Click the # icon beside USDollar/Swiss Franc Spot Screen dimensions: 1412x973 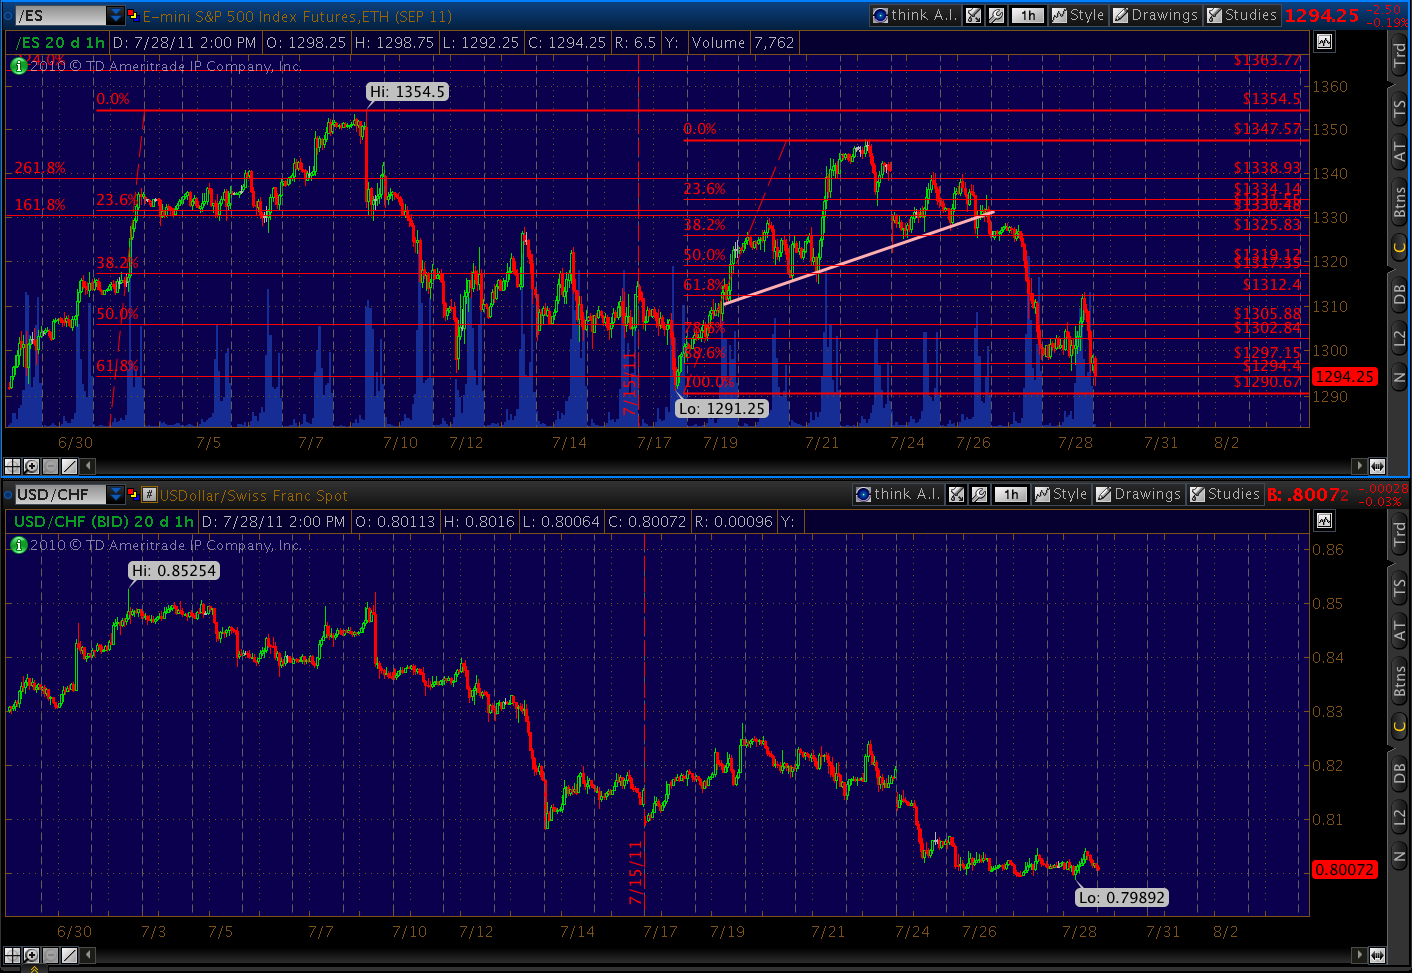tap(150, 494)
